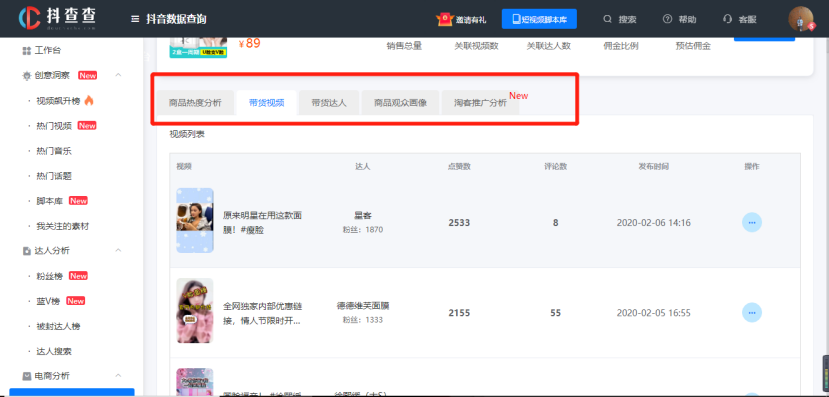Open more-actions button for 星客 video row

pos(752,223)
